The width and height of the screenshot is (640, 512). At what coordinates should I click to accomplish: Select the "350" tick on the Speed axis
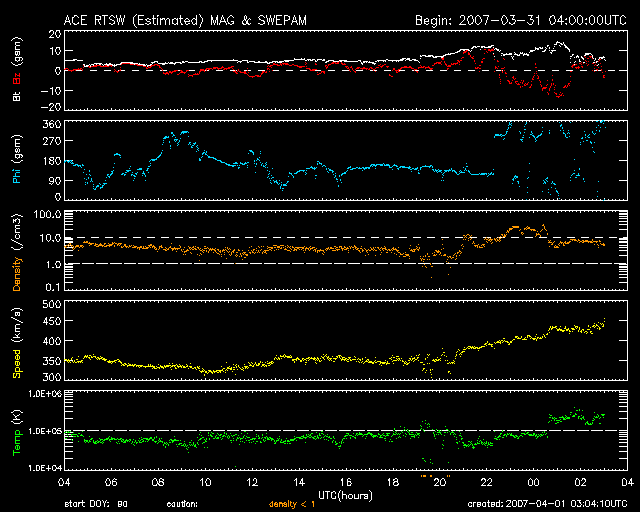pos(52,361)
